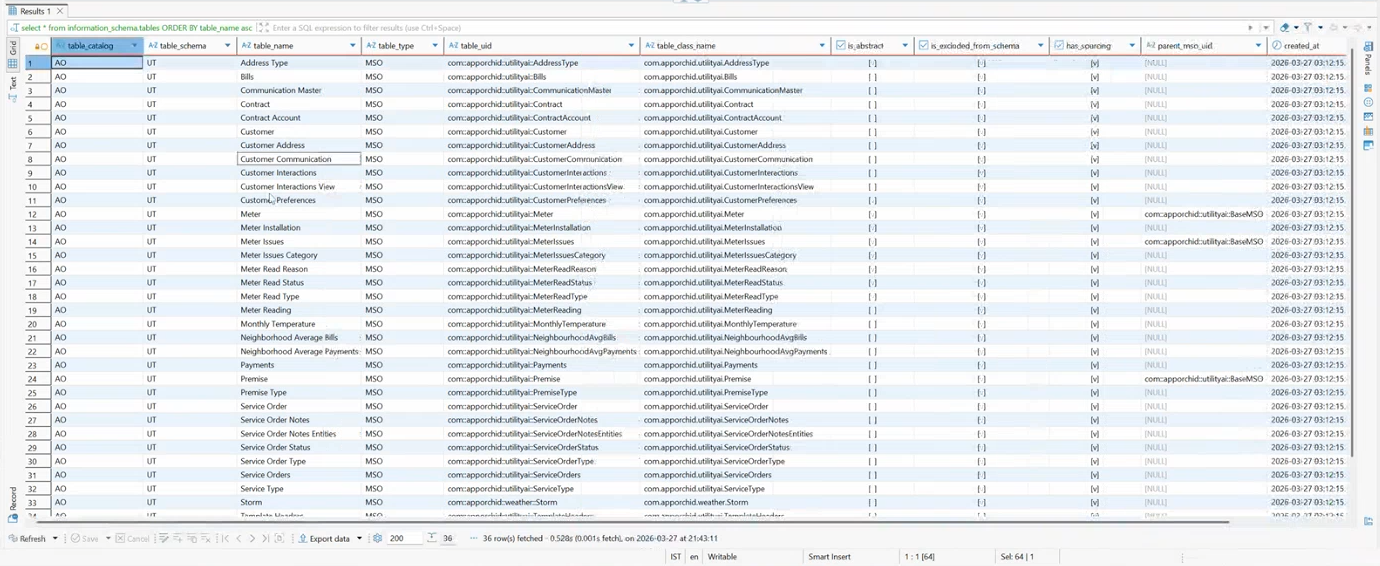
Task: Click the IST timezone status bar entry
Action: (x=674, y=556)
